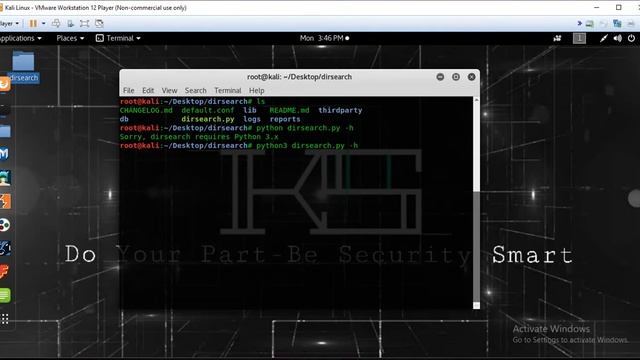Open the terminal Help menu
Image resolution: width=640 pixels, height=360 pixels.
[x=257, y=90]
